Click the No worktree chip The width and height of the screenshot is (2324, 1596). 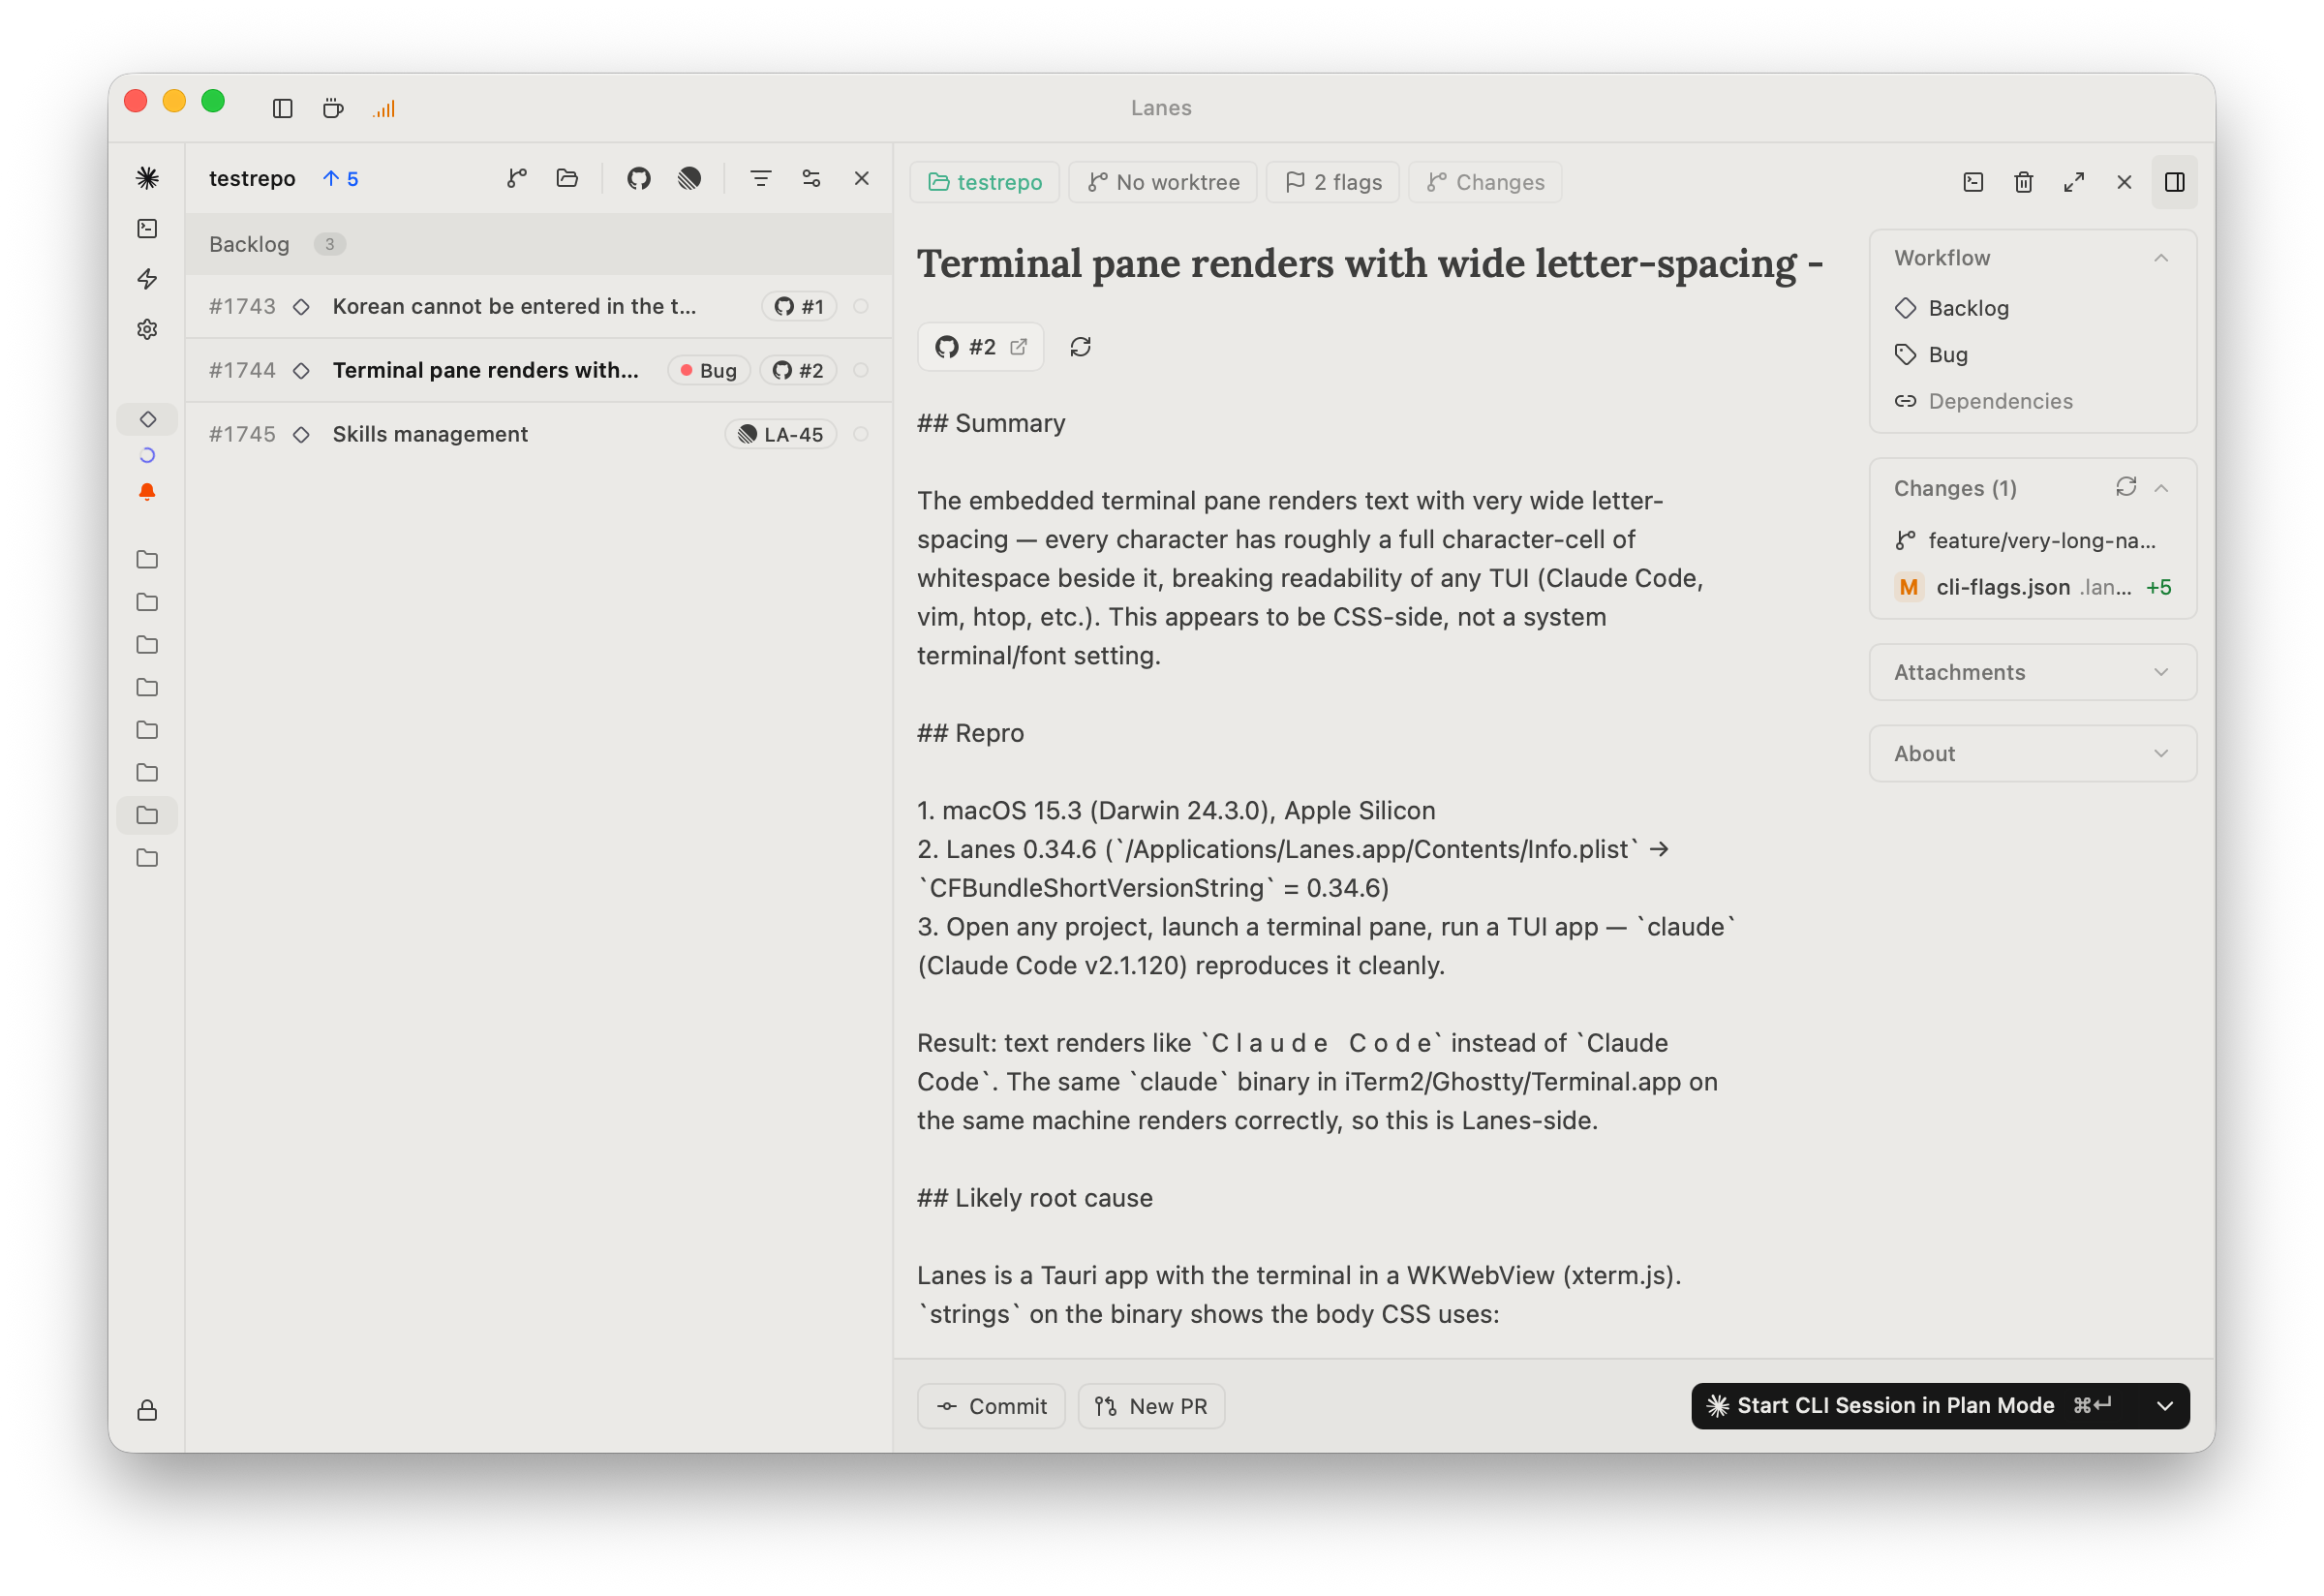[1163, 182]
